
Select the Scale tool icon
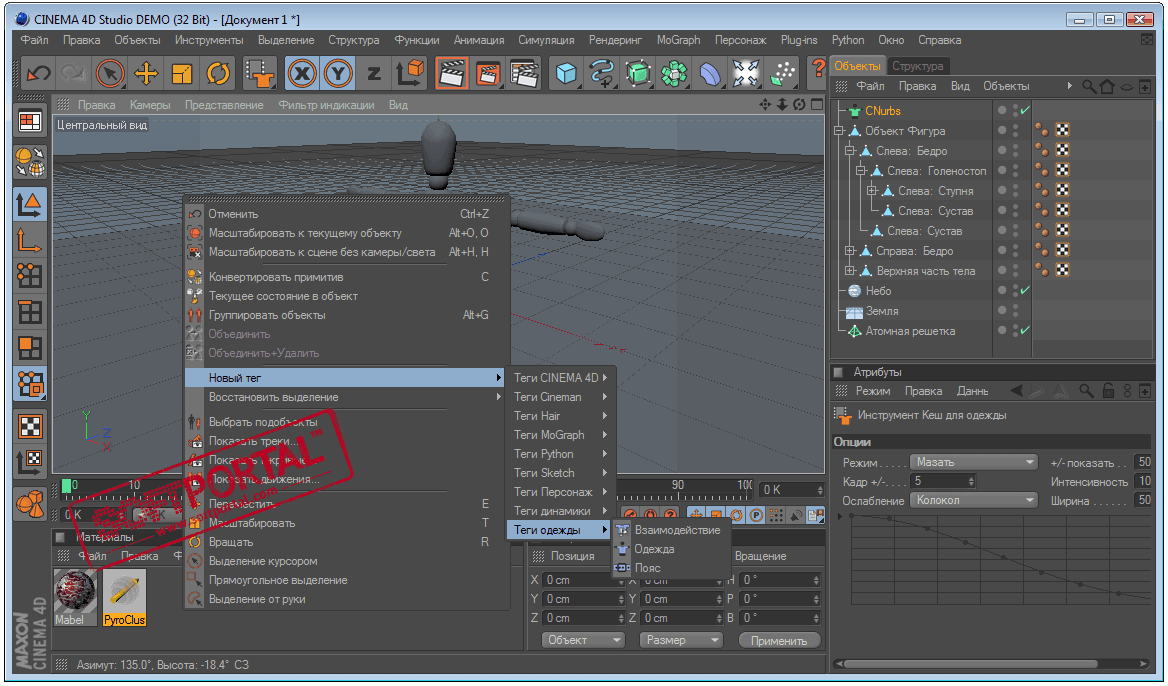point(182,73)
